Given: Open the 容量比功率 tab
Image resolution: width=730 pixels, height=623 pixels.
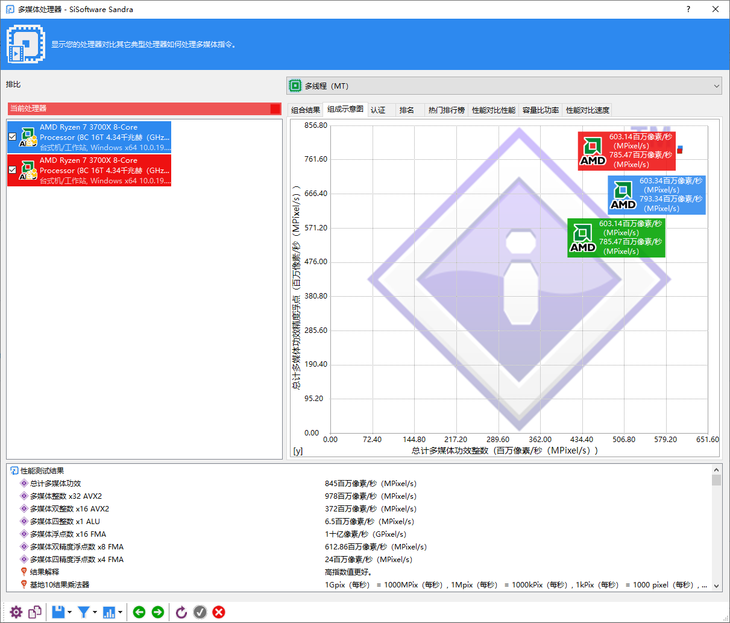Looking at the screenshot, I should coord(541,110).
